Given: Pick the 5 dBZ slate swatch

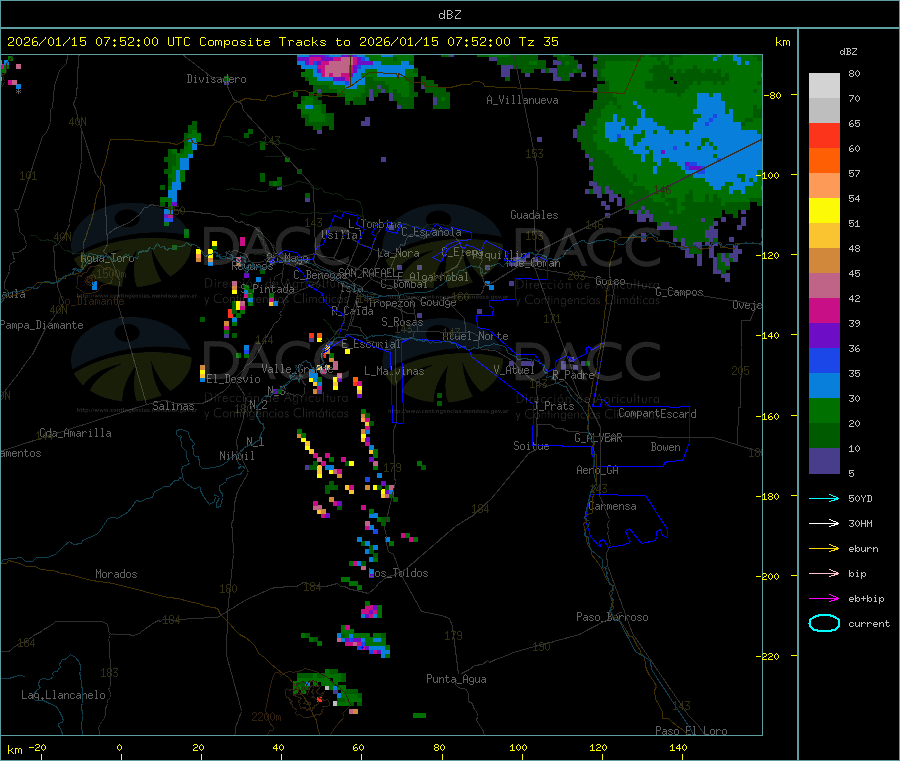Looking at the screenshot, I should 824,461.
